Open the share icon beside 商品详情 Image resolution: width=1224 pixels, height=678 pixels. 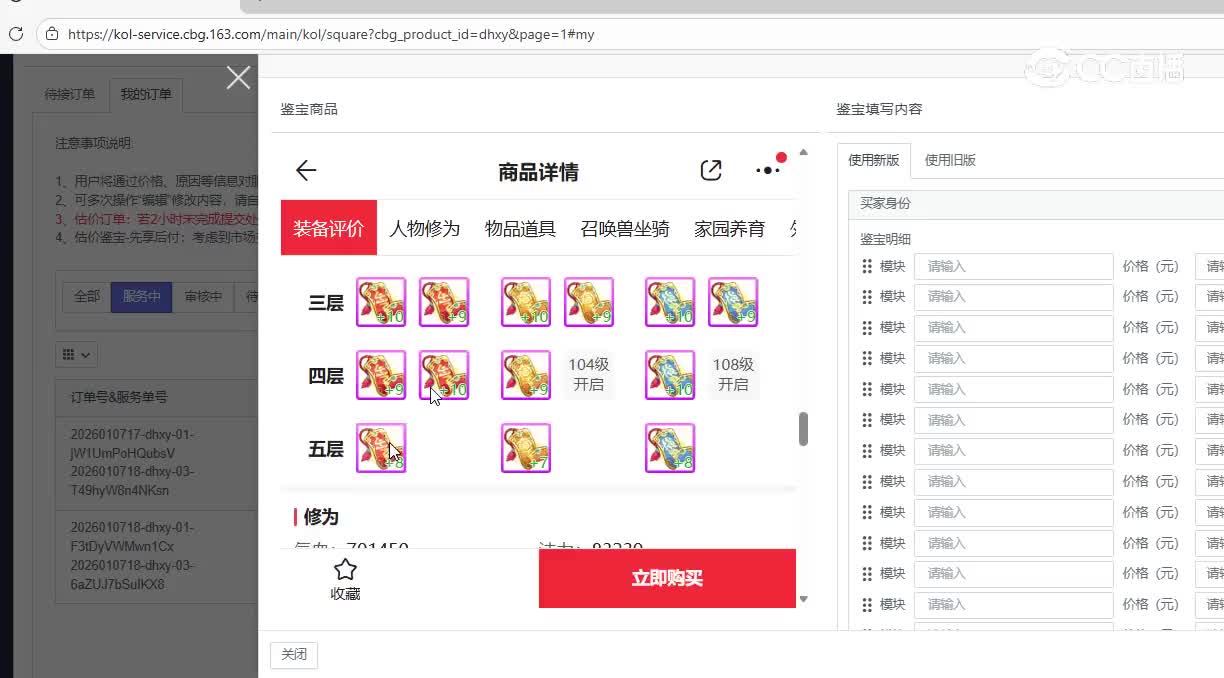(711, 171)
